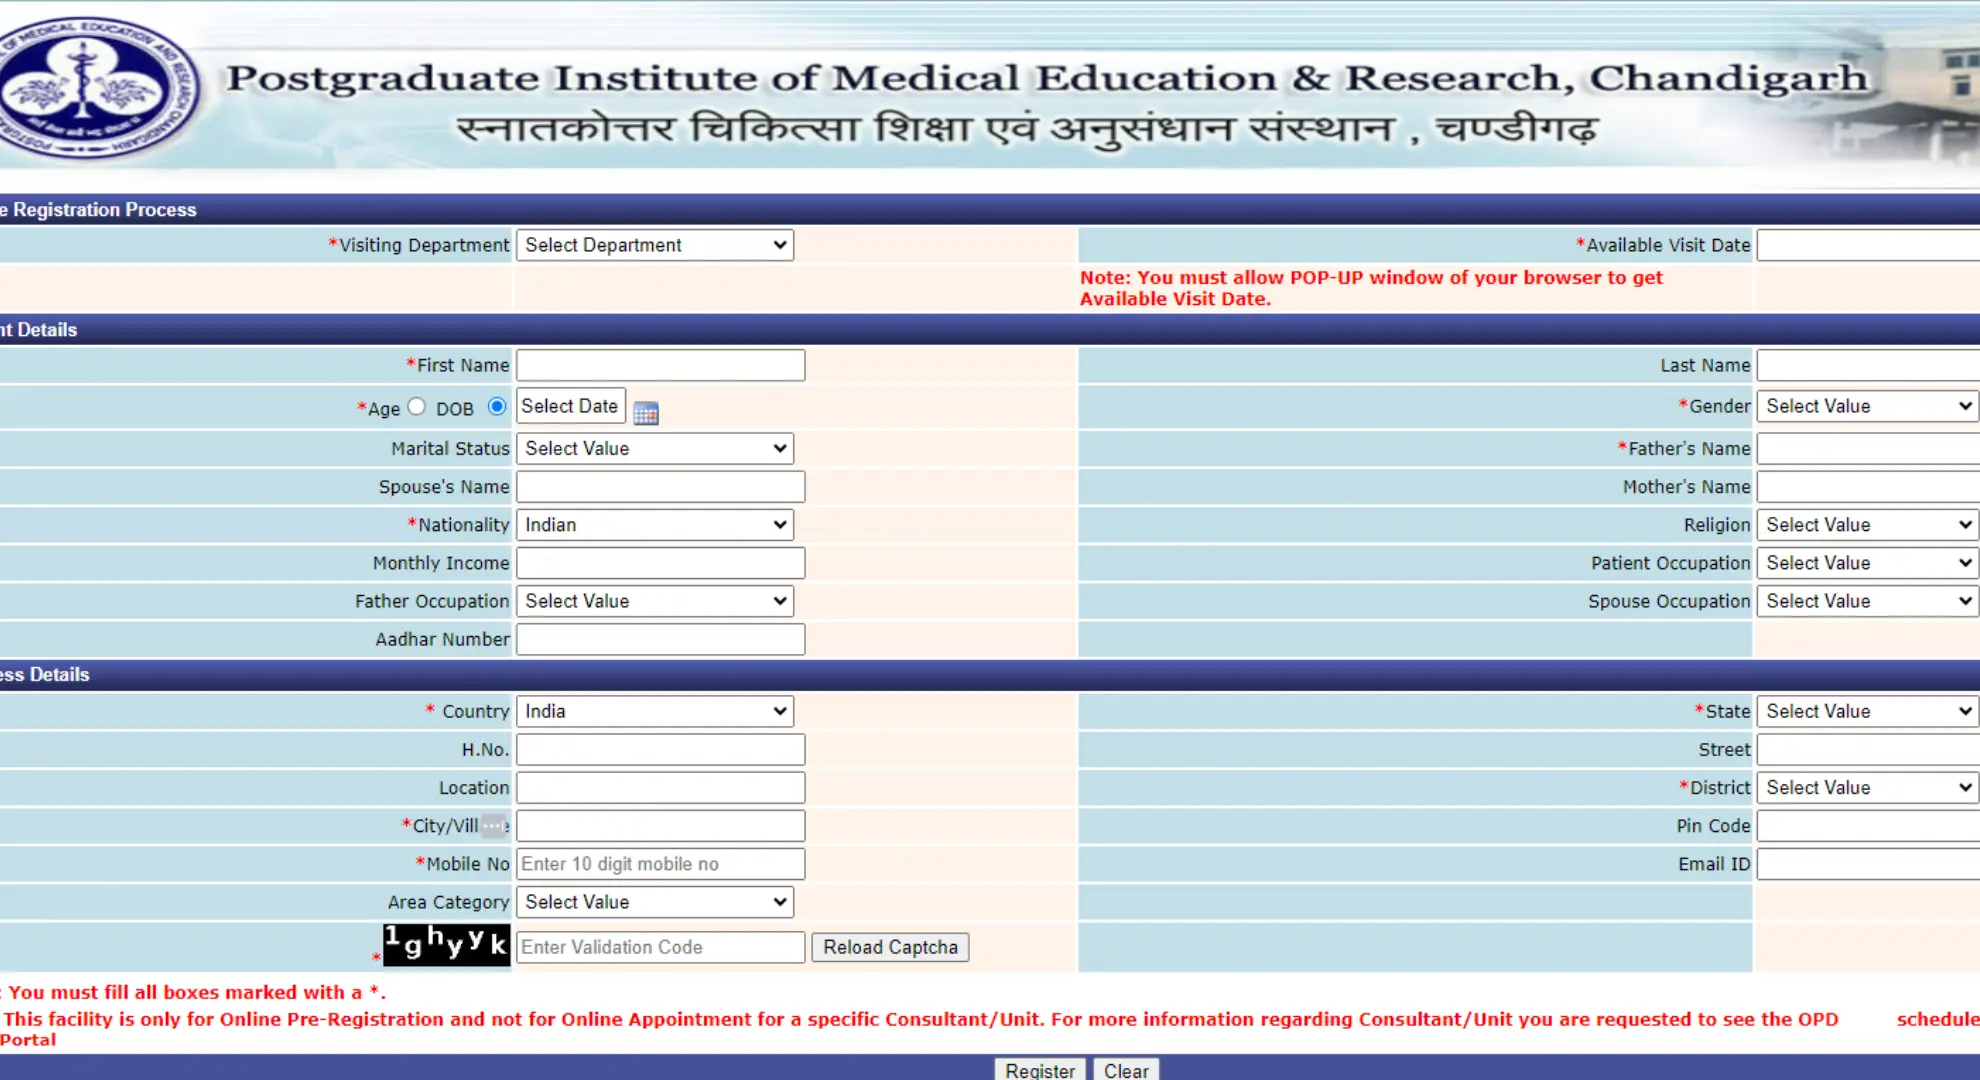Click the Select Date field

(571, 406)
